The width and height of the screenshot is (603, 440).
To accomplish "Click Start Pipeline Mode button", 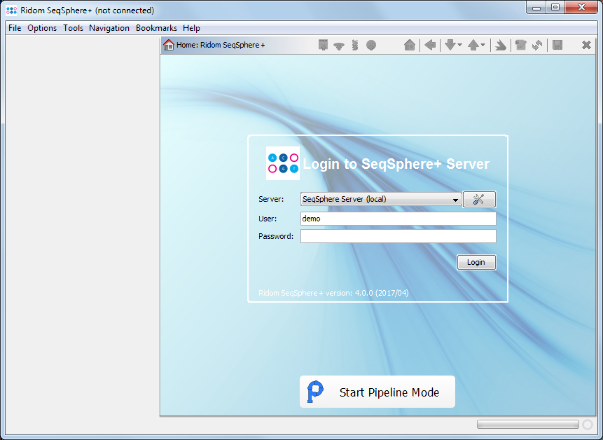I will [x=377, y=392].
